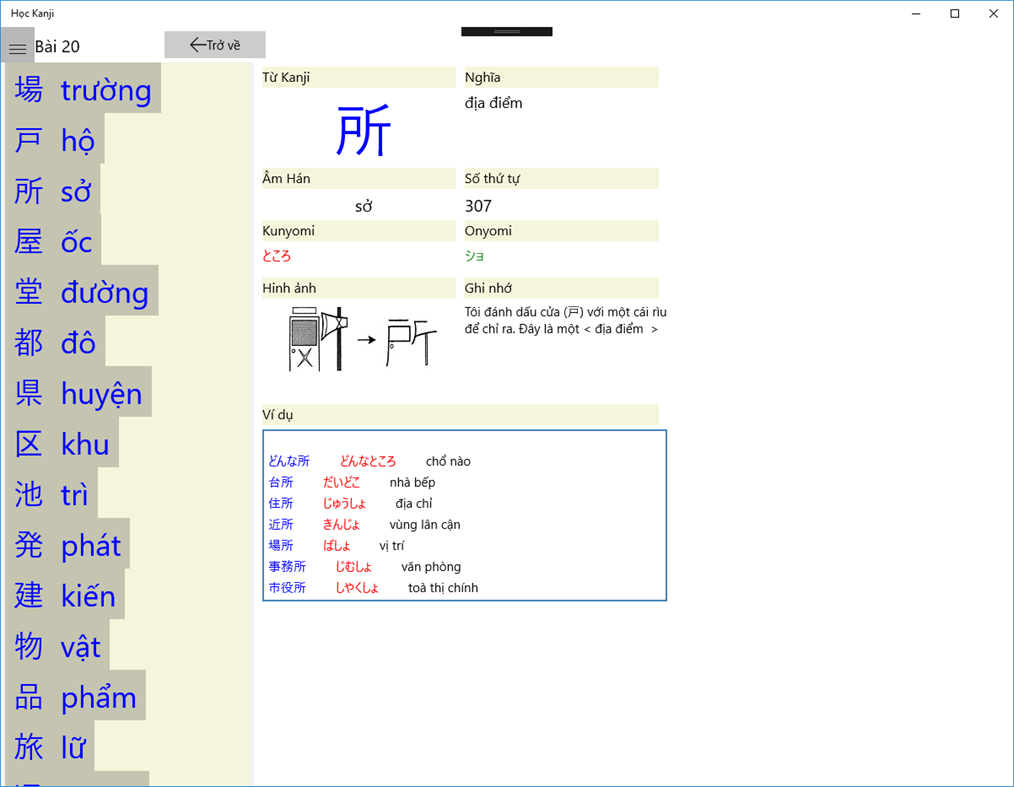This screenshot has width=1014, height=787.
Task: Select the Onyomi reading ショ
Action: [x=474, y=256]
